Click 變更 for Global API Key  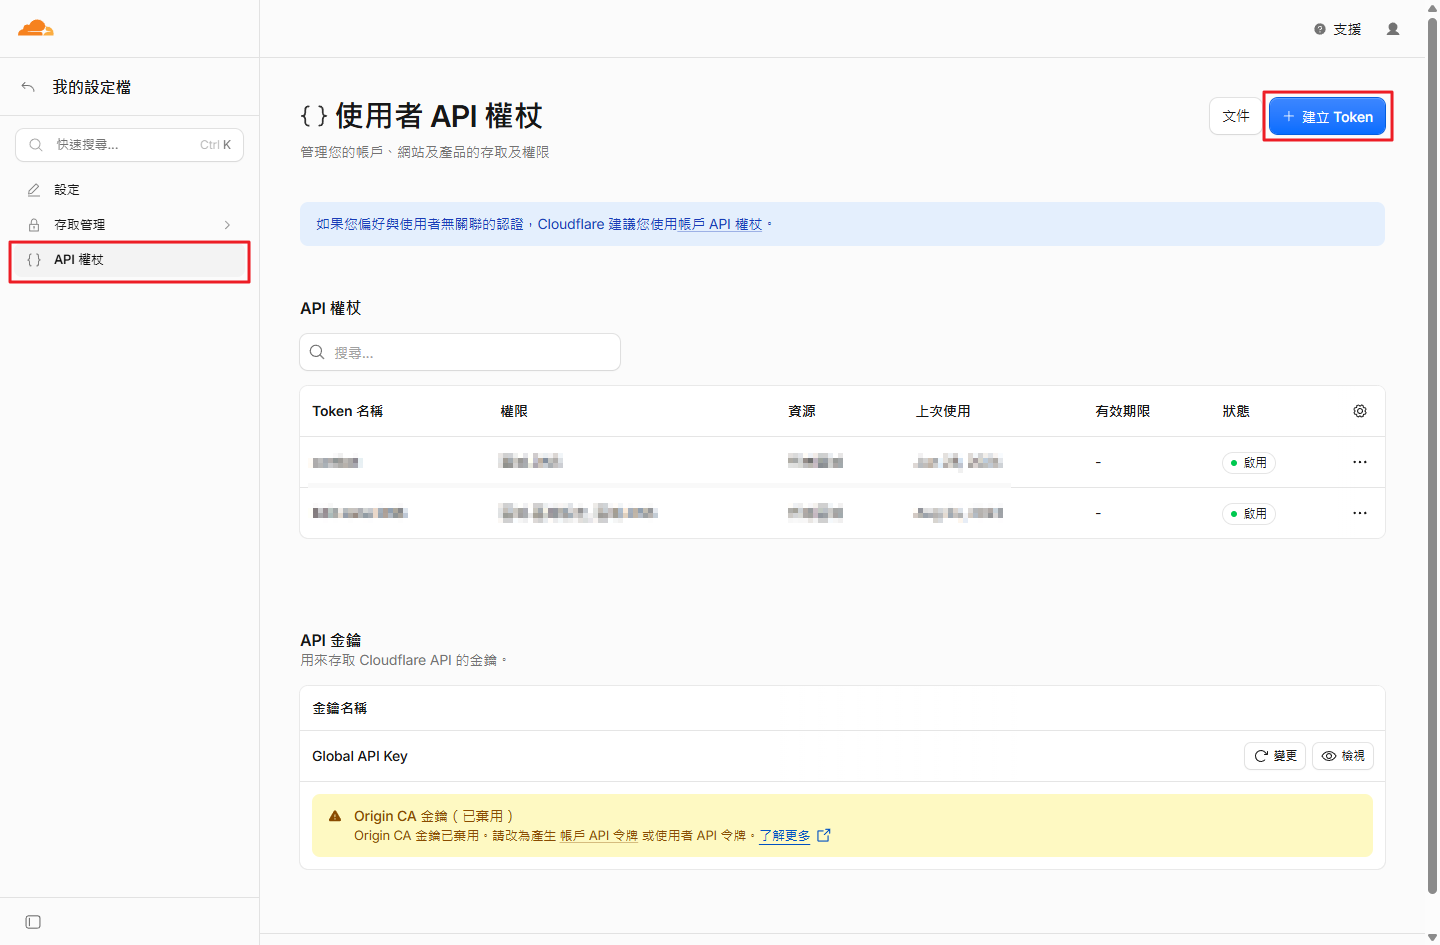coord(1275,756)
